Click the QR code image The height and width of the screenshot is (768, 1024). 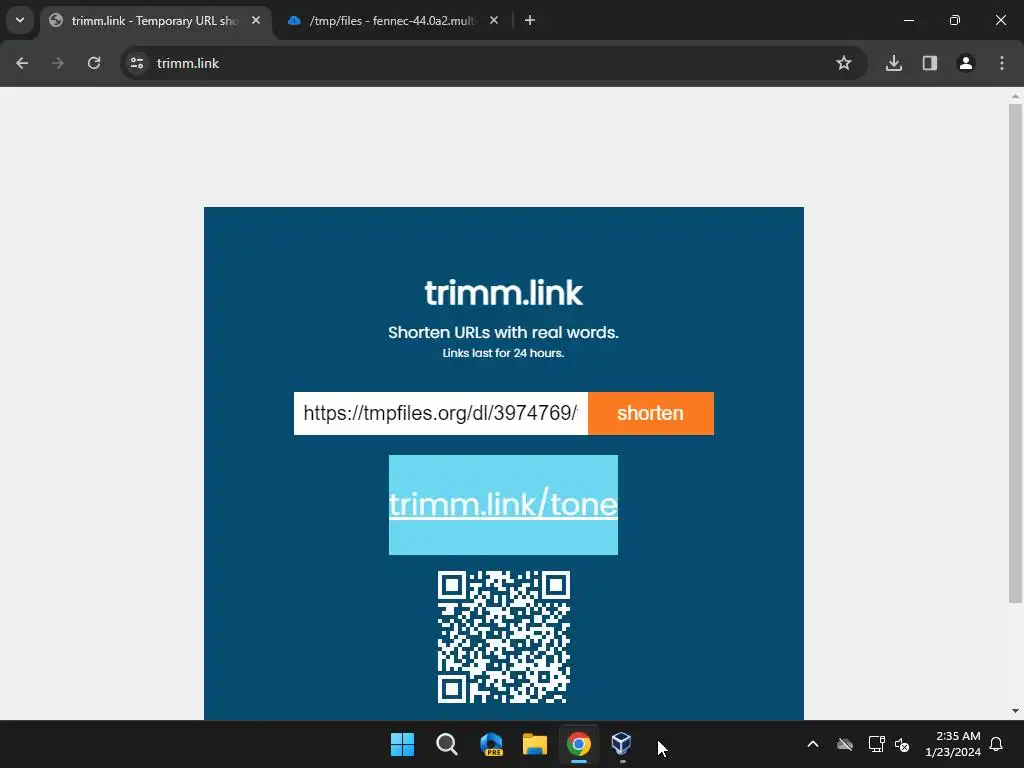[504, 637]
